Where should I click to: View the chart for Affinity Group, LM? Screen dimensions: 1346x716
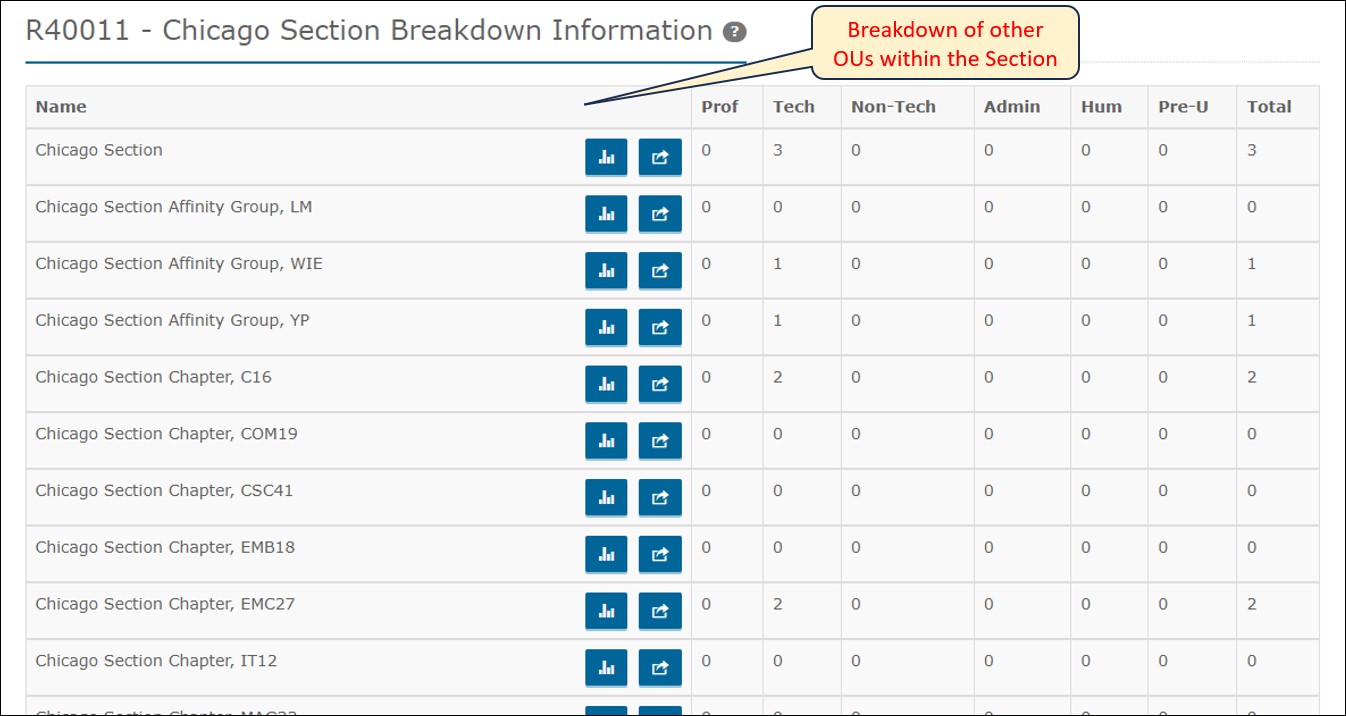(606, 214)
